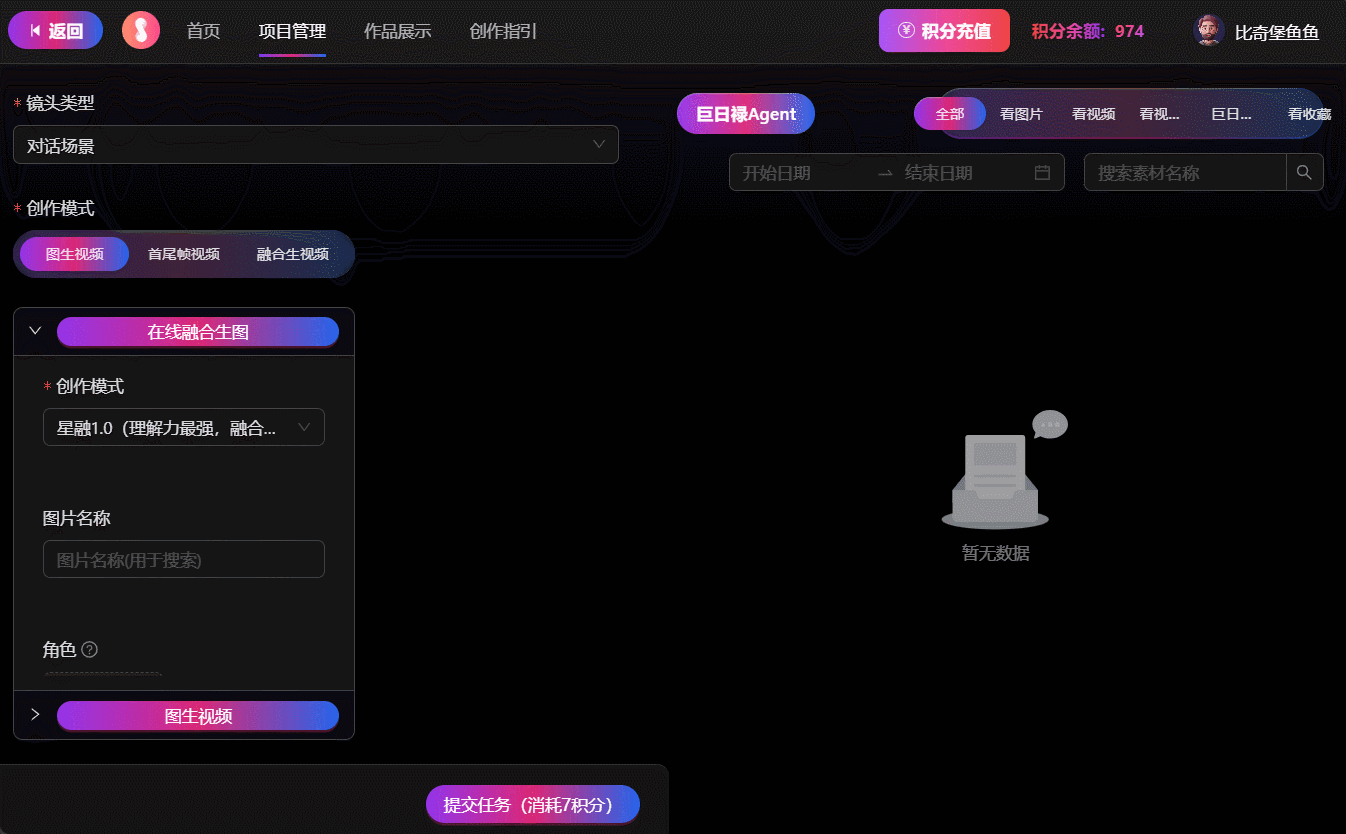Click the search magnifier icon
Image resolution: width=1346 pixels, height=834 pixels.
(1304, 173)
